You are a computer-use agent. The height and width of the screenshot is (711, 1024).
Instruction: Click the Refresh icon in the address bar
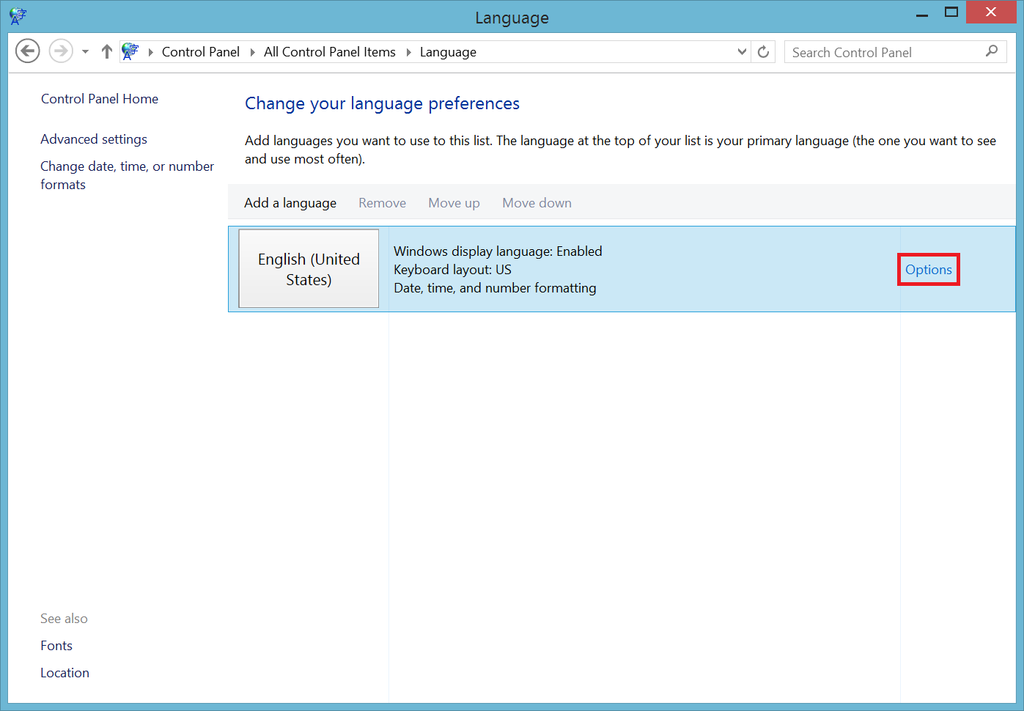tap(763, 51)
